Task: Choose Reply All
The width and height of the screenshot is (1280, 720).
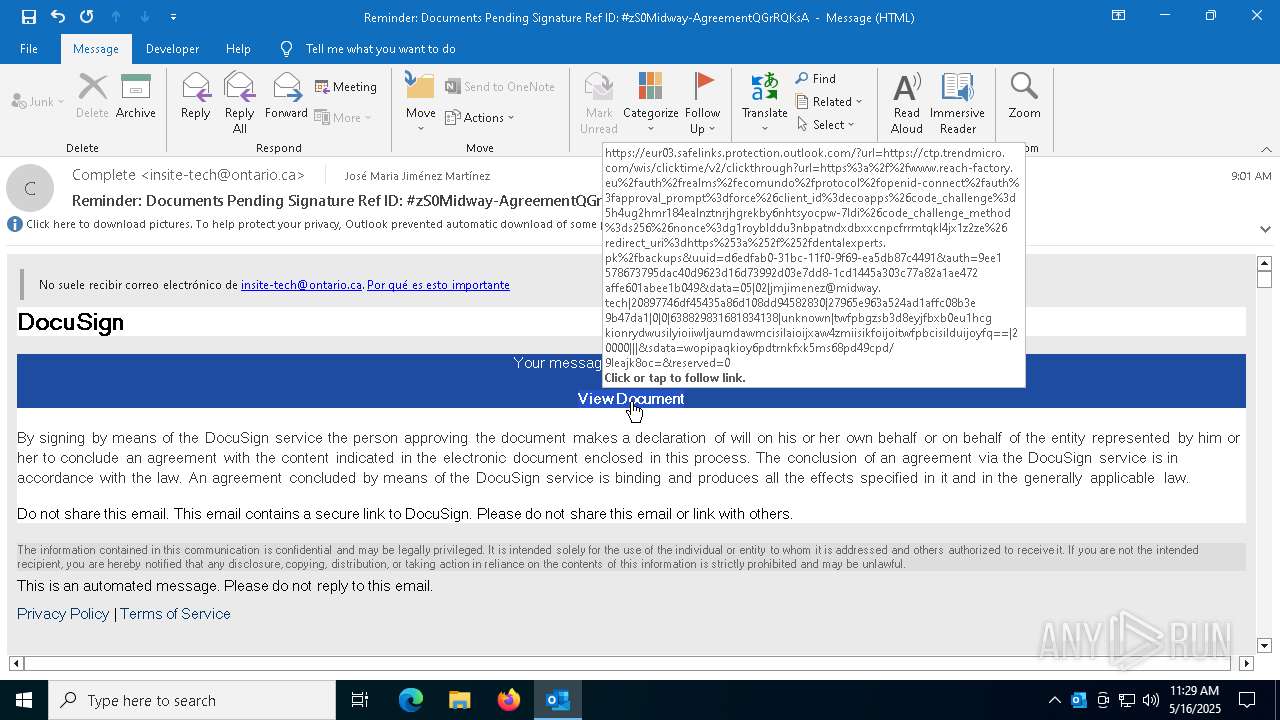Action: coord(240,103)
